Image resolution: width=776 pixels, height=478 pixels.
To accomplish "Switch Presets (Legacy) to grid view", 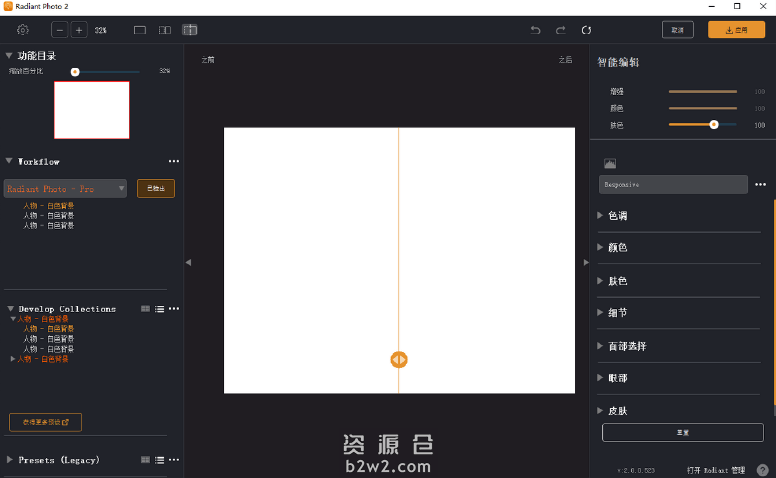I will [x=146, y=460].
